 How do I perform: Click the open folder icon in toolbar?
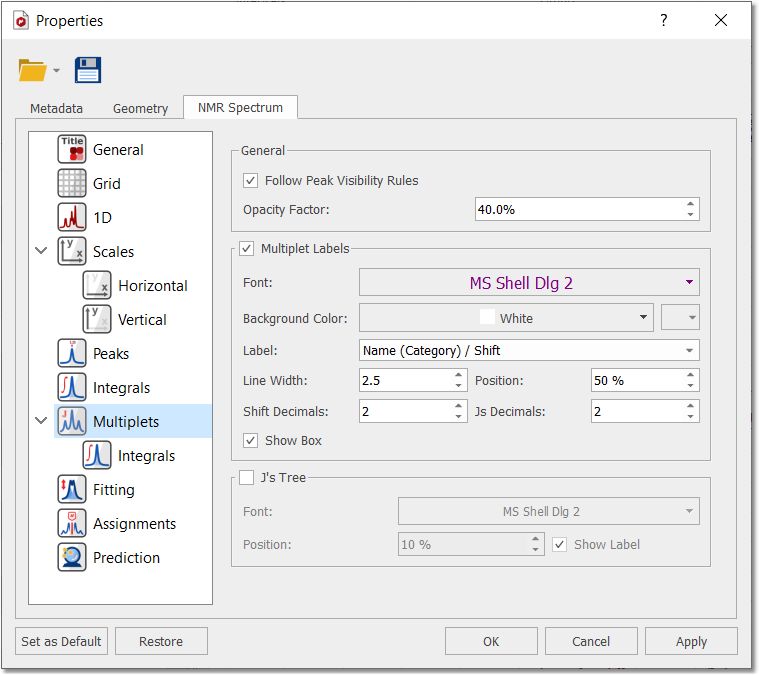tap(32, 70)
